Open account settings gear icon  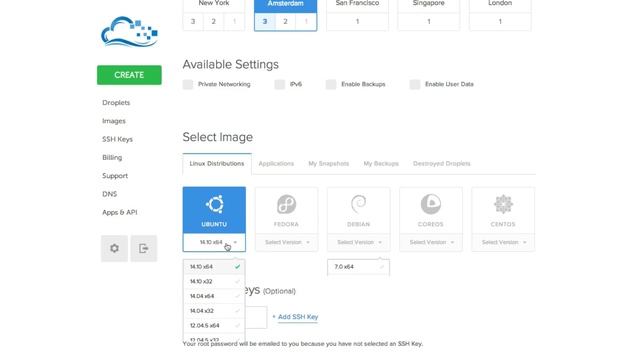coord(114,248)
